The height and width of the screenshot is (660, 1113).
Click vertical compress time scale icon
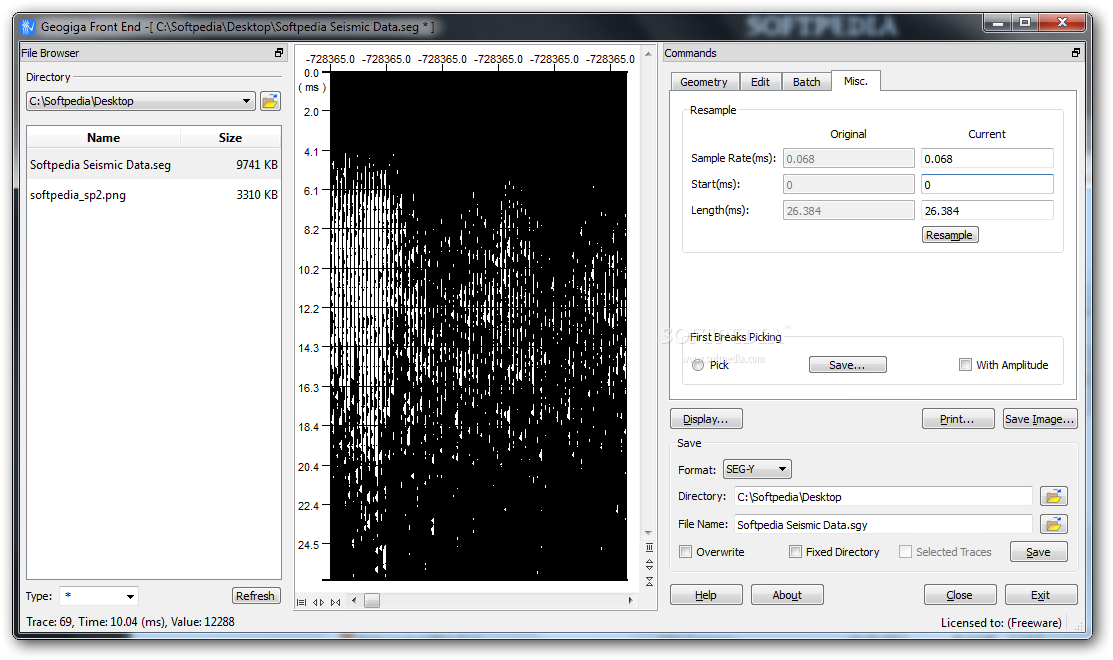pyautogui.click(x=649, y=581)
